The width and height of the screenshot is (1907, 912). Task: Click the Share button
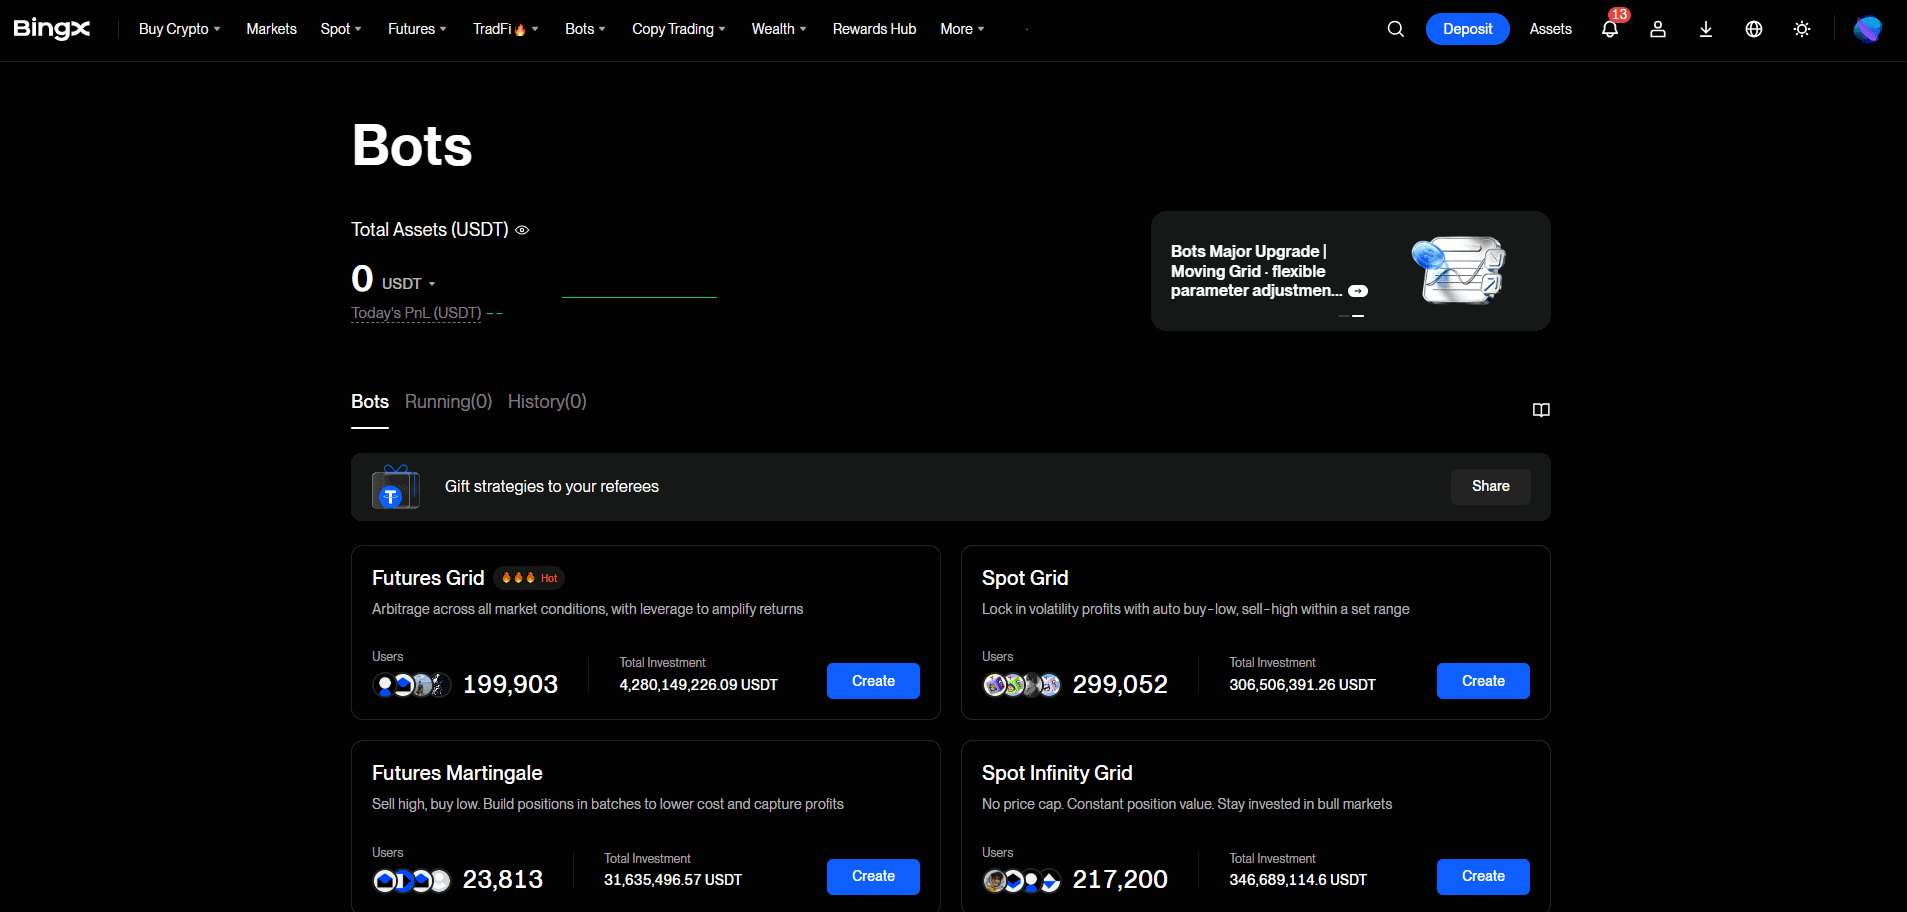click(x=1490, y=487)
